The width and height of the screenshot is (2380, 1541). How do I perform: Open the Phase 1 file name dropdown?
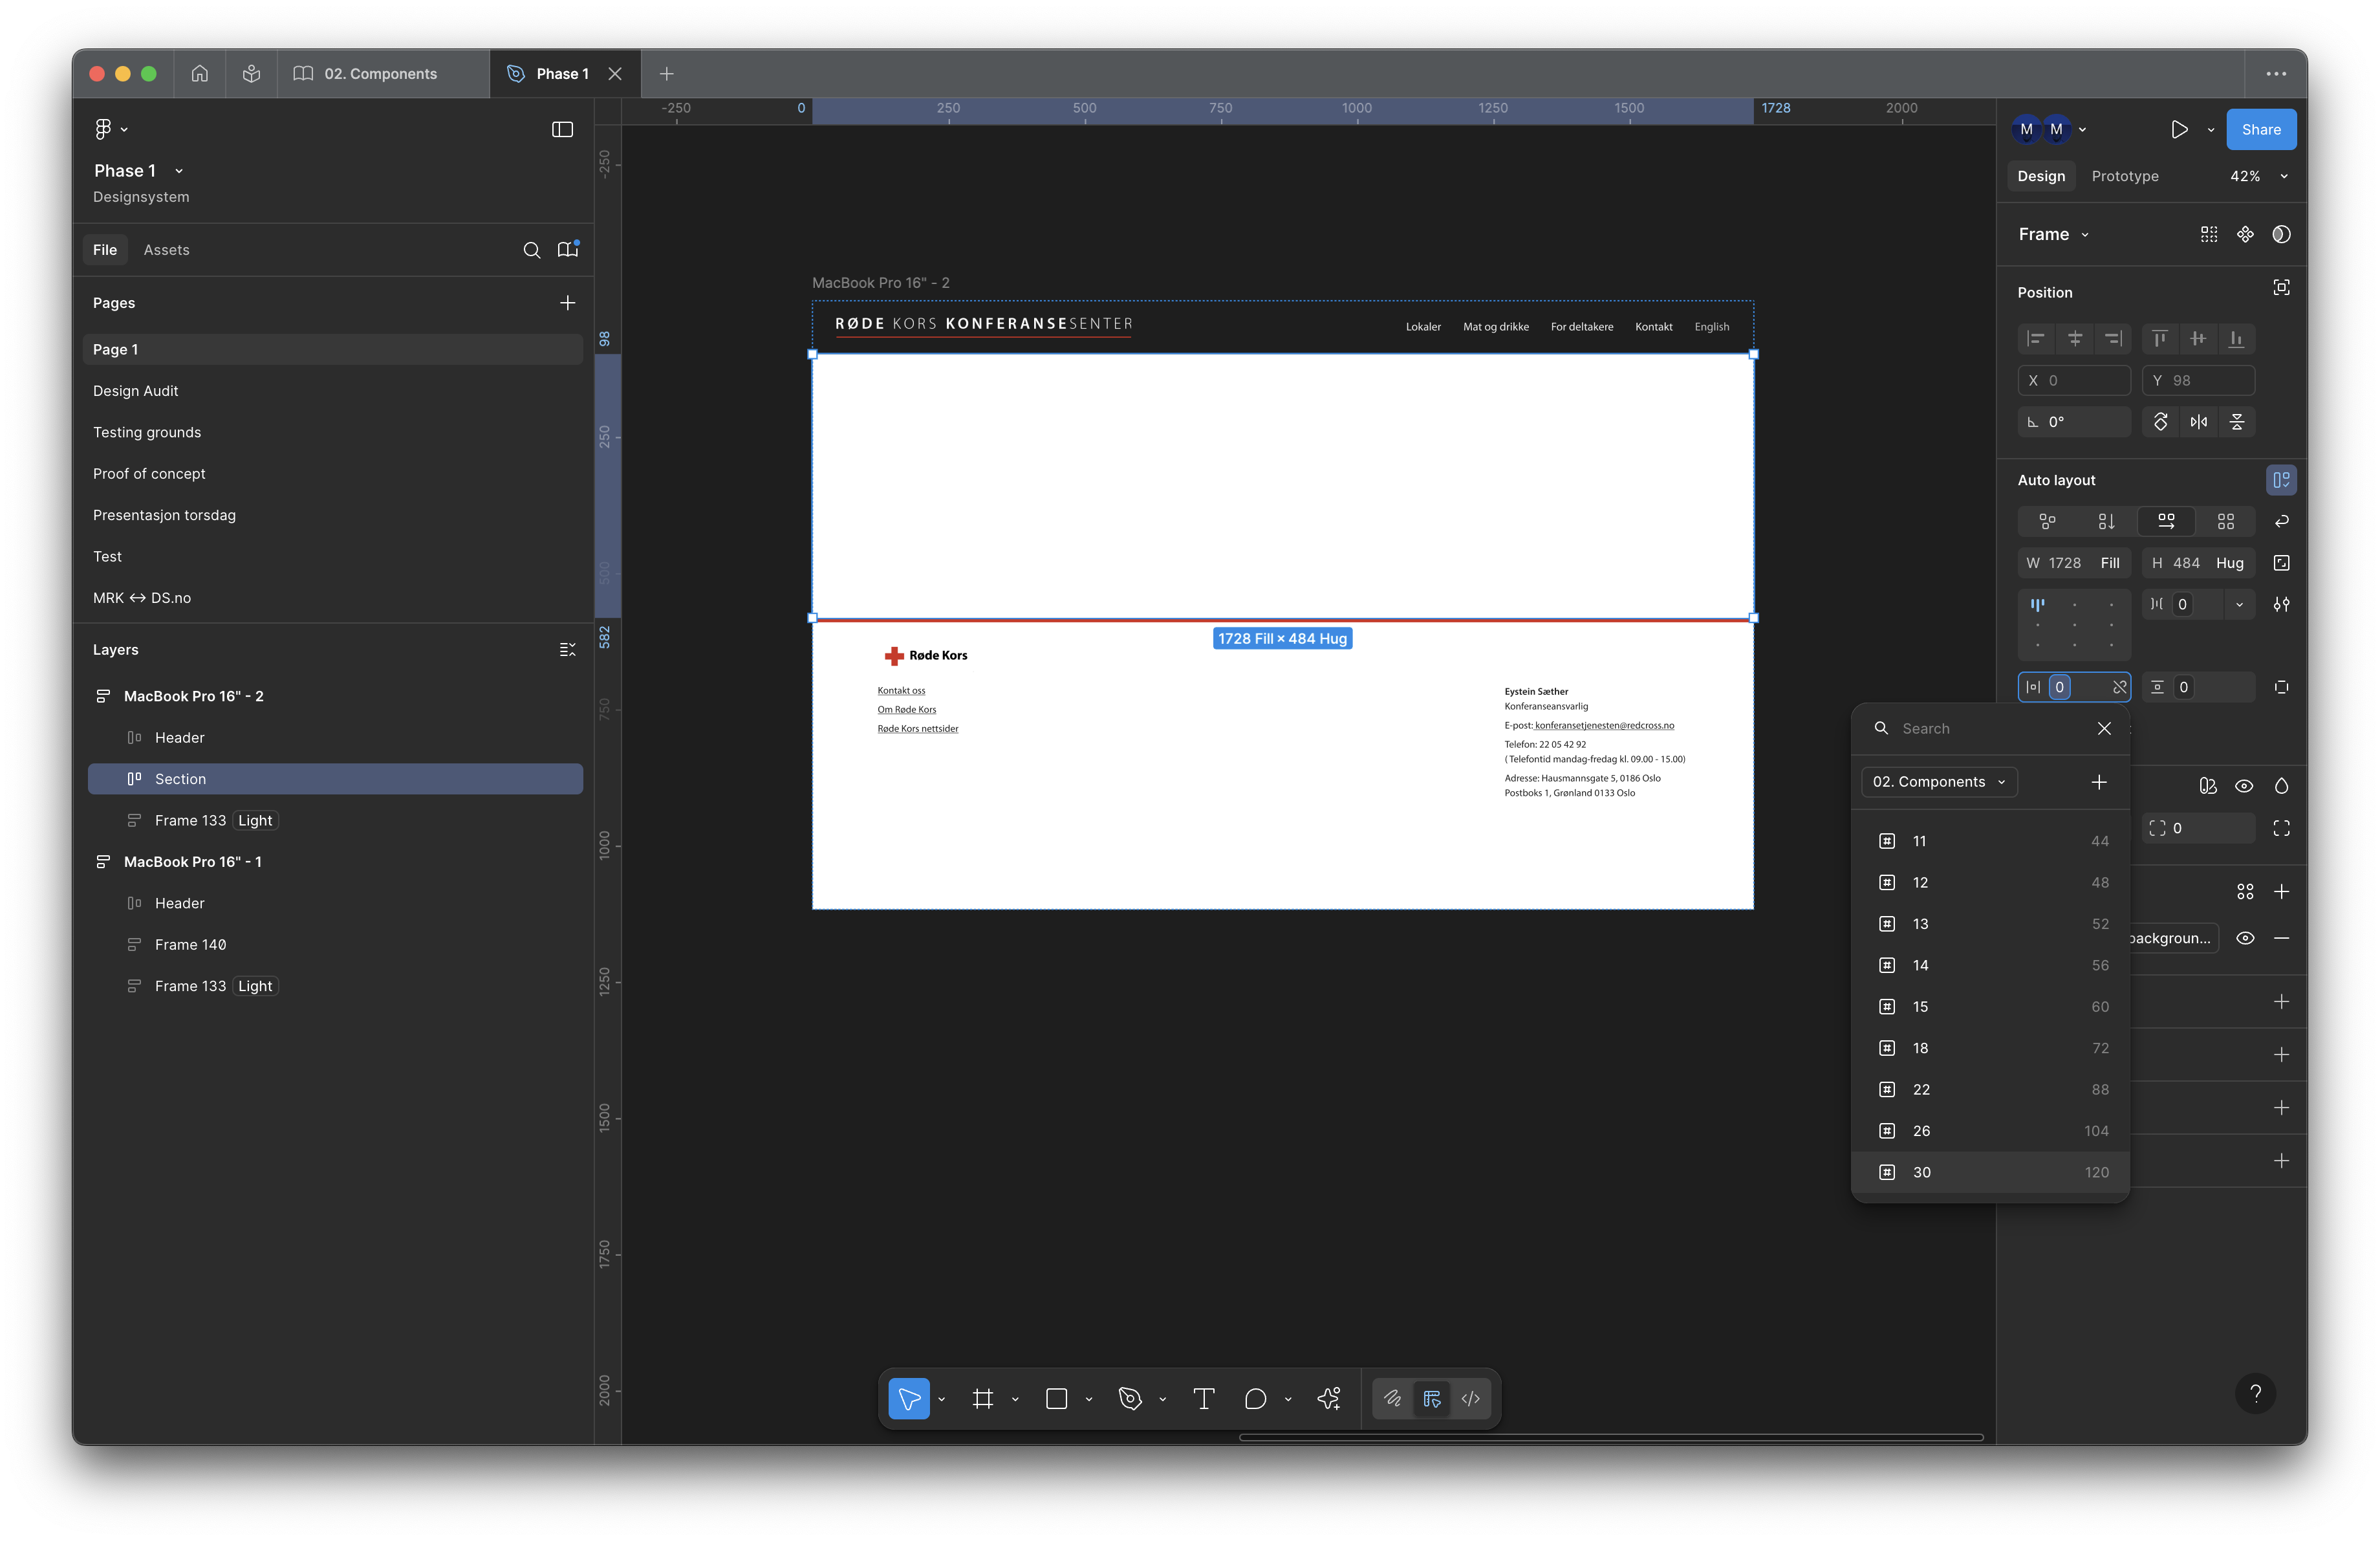pyautogui.click(x=178, y=171)
